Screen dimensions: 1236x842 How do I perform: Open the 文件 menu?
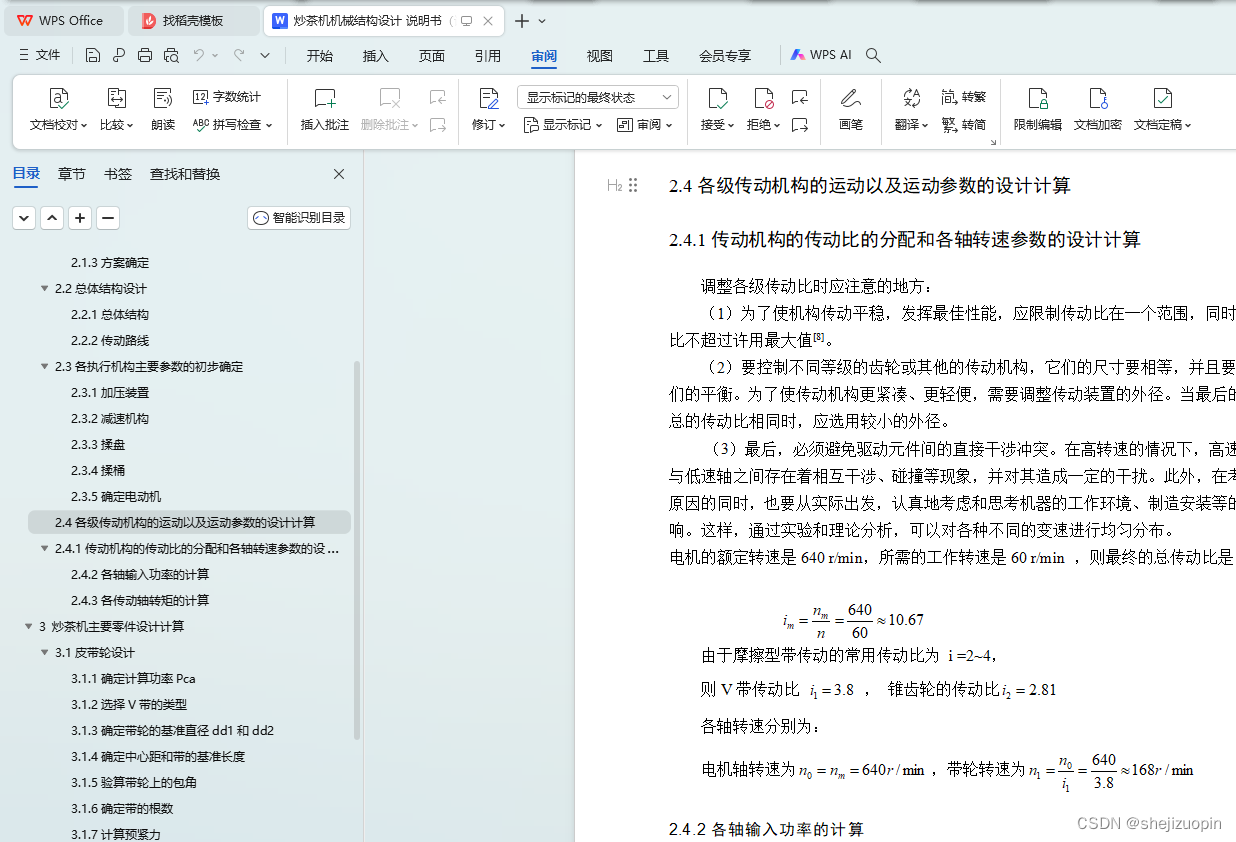39,55
